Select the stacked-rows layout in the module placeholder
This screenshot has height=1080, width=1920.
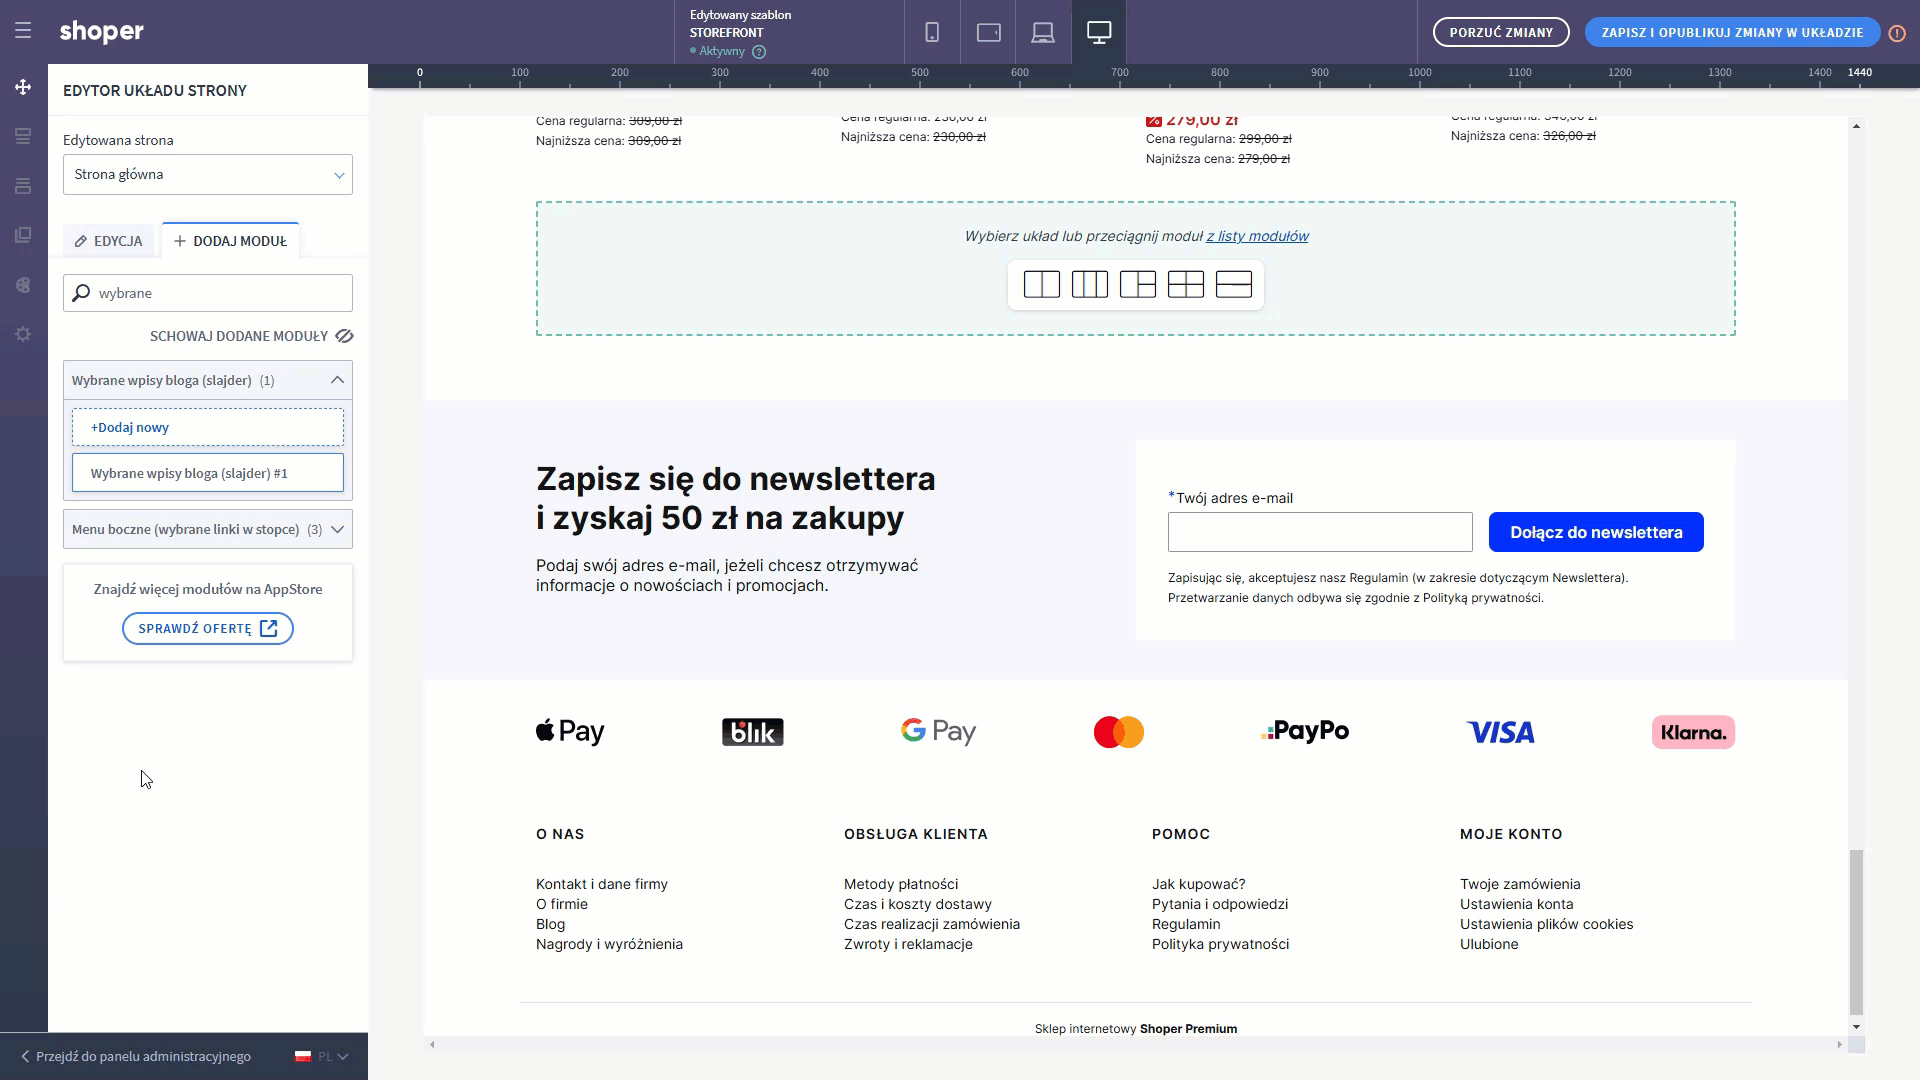click(1234, 284)
